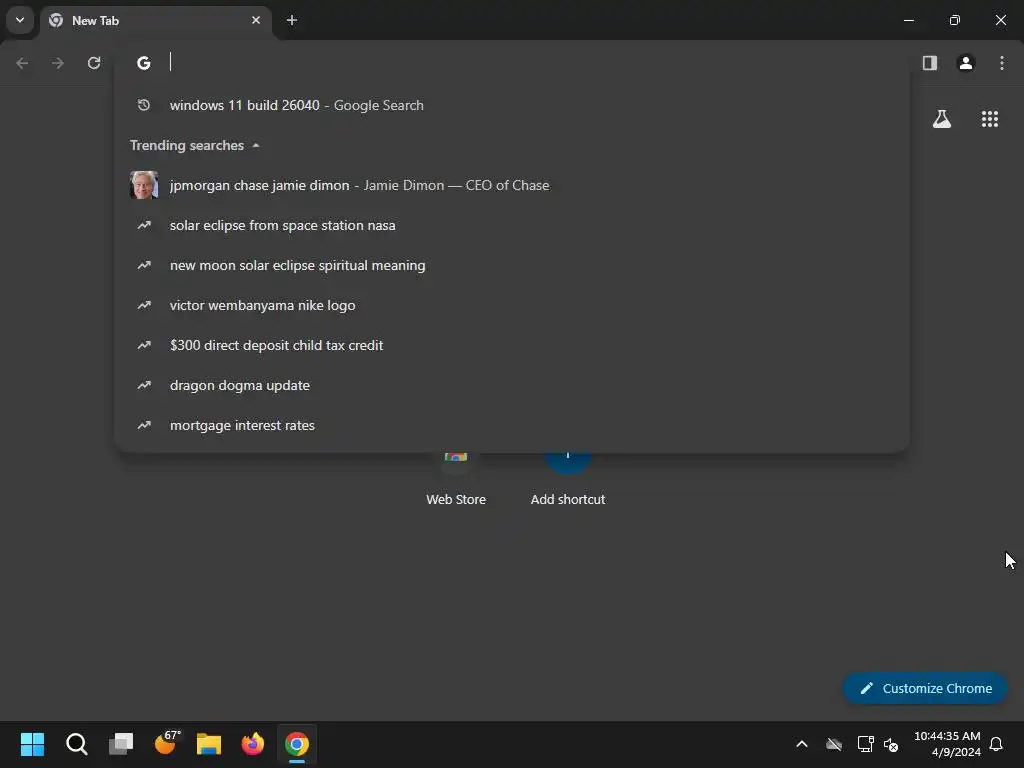Click trending icon beside dragon dogma update
Viewport: 1024px width, 768px height.
tap(144, 385)
